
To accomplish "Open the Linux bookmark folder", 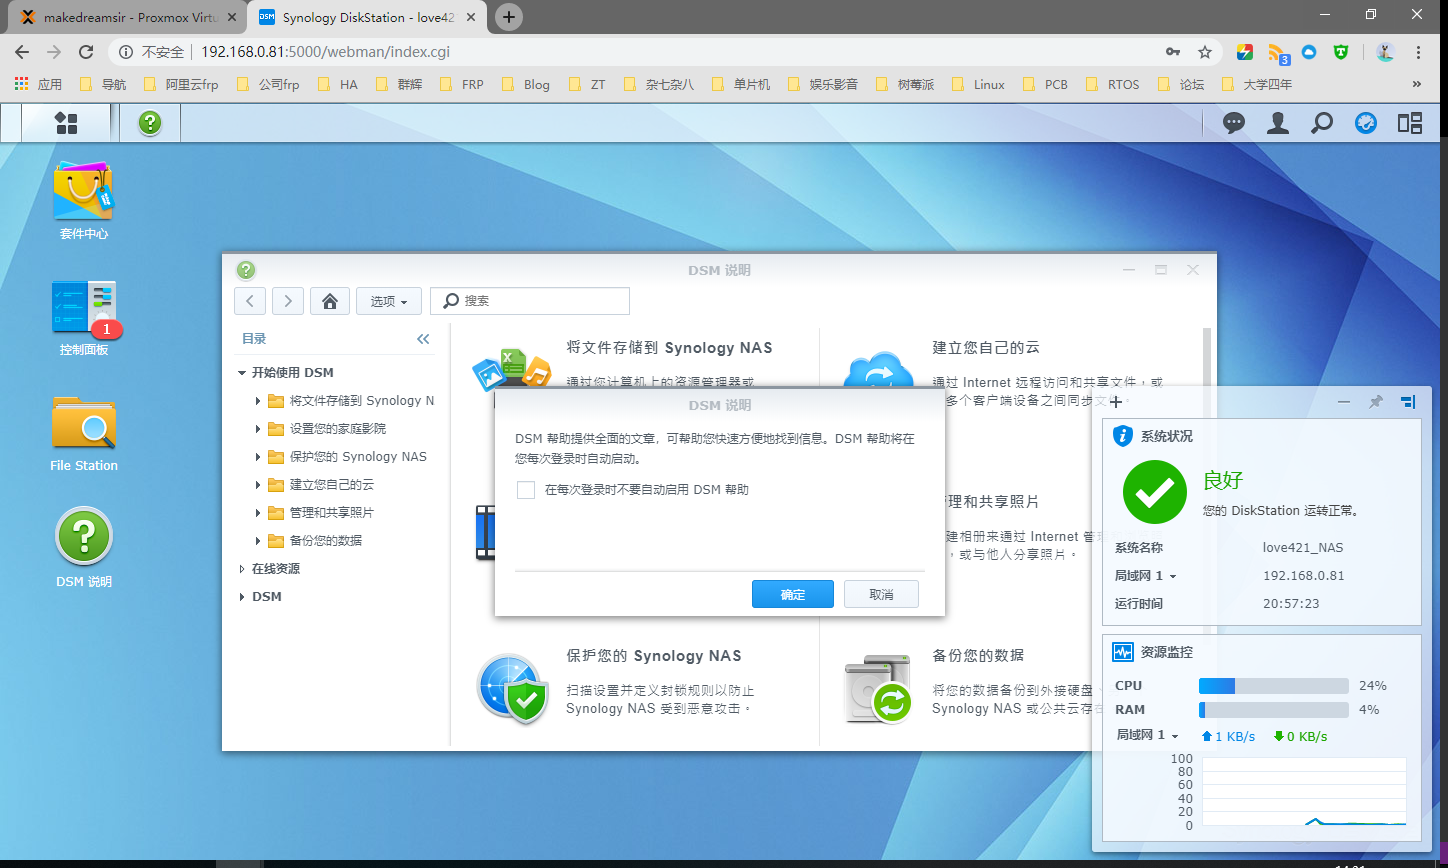I will tap(978, 84).
